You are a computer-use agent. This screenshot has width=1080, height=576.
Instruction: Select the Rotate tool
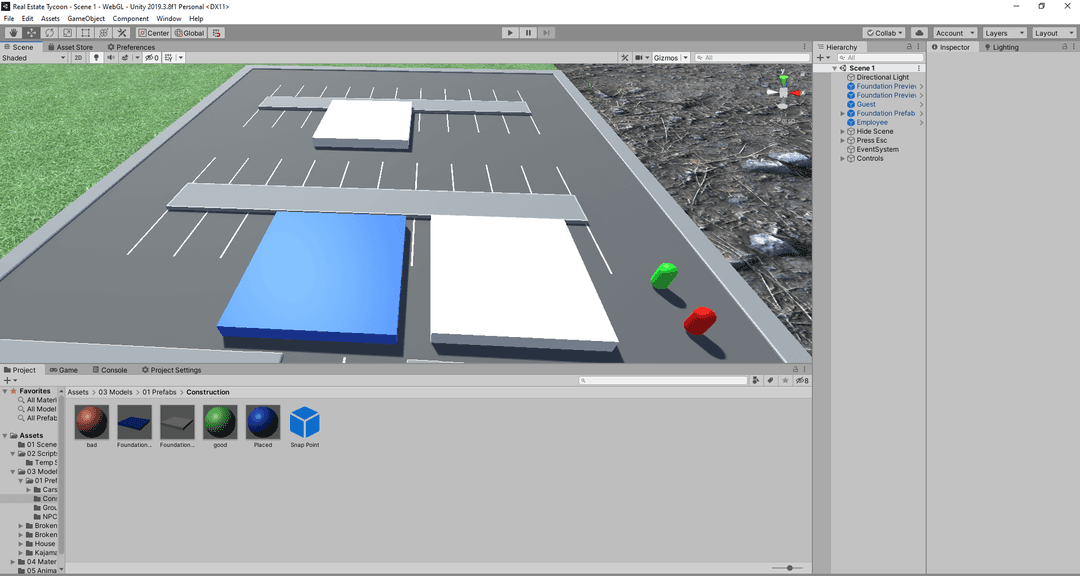coord(50,33)
